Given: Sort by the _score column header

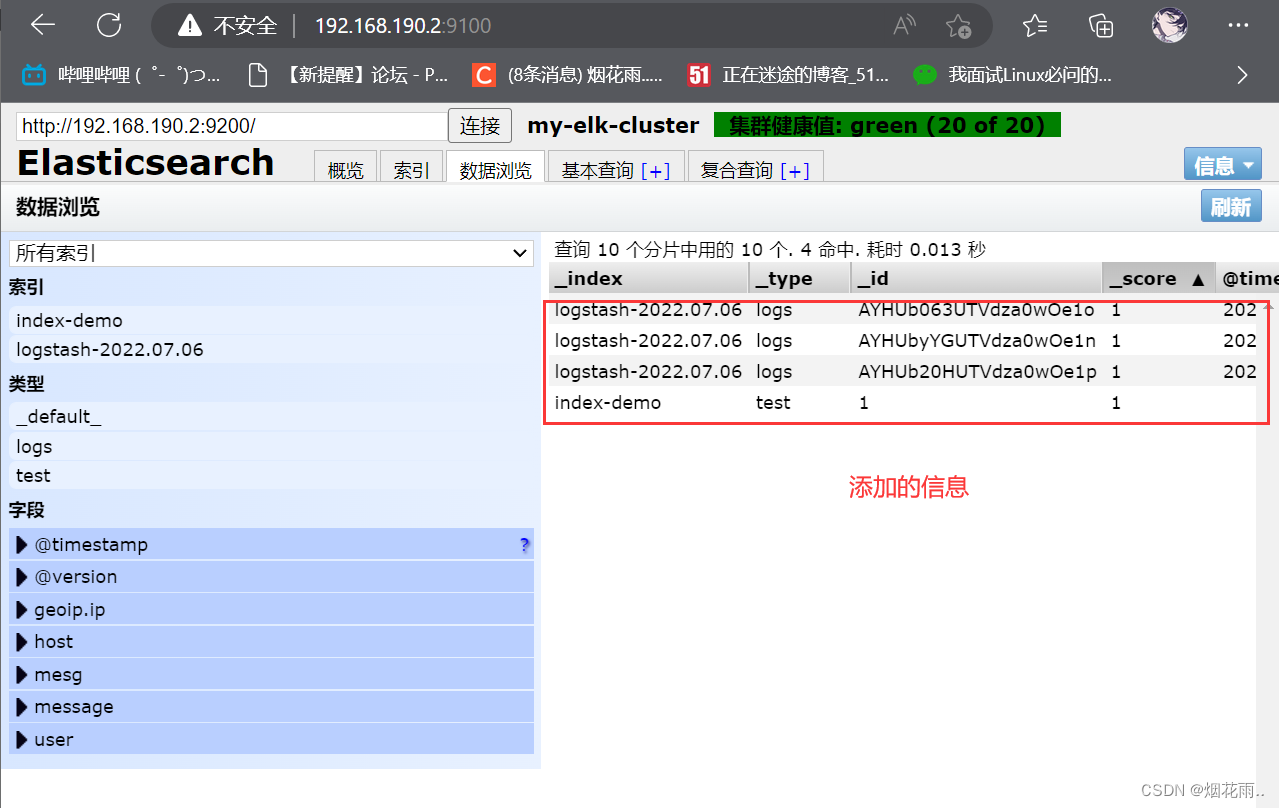Looking at the screenshot, I should [x=1159, y=278].
